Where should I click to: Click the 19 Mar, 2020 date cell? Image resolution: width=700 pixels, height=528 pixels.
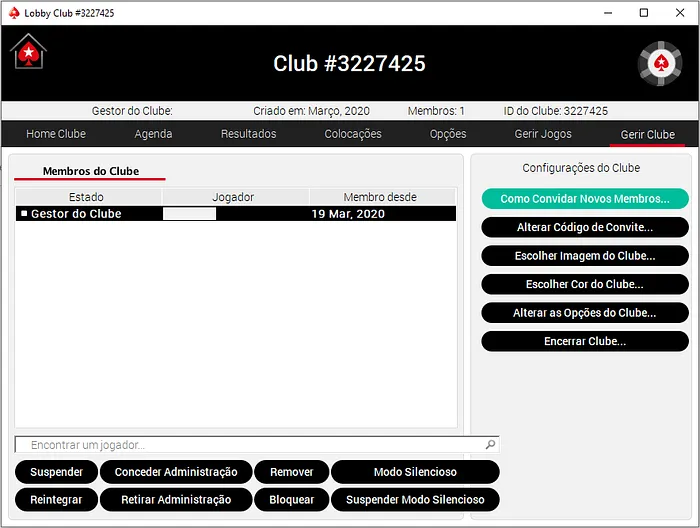pyautogui.click(x=348, y=214)
